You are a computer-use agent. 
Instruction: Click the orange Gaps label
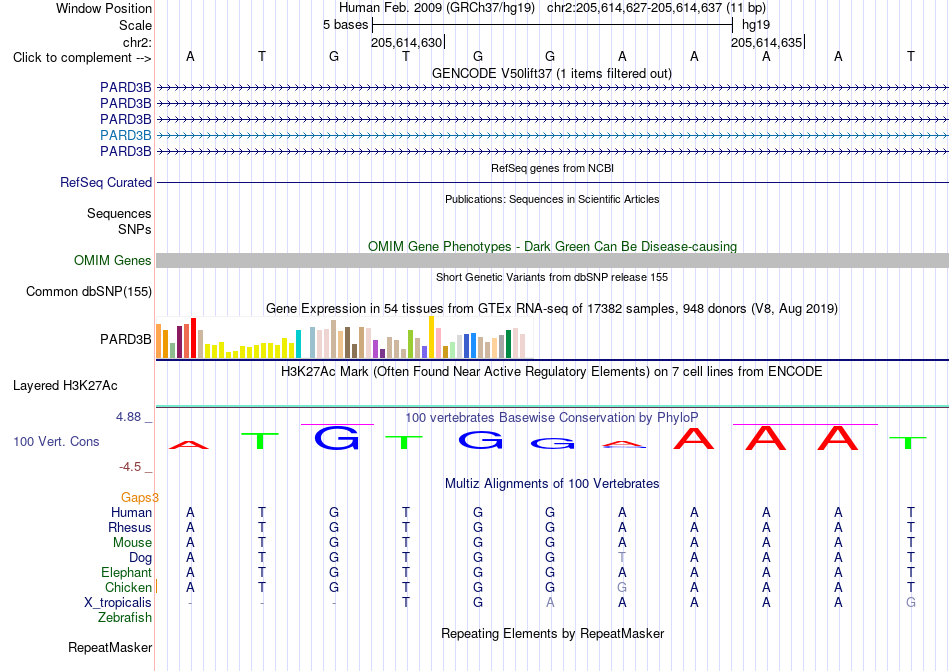pyautogui.click(x=139, y=497)
